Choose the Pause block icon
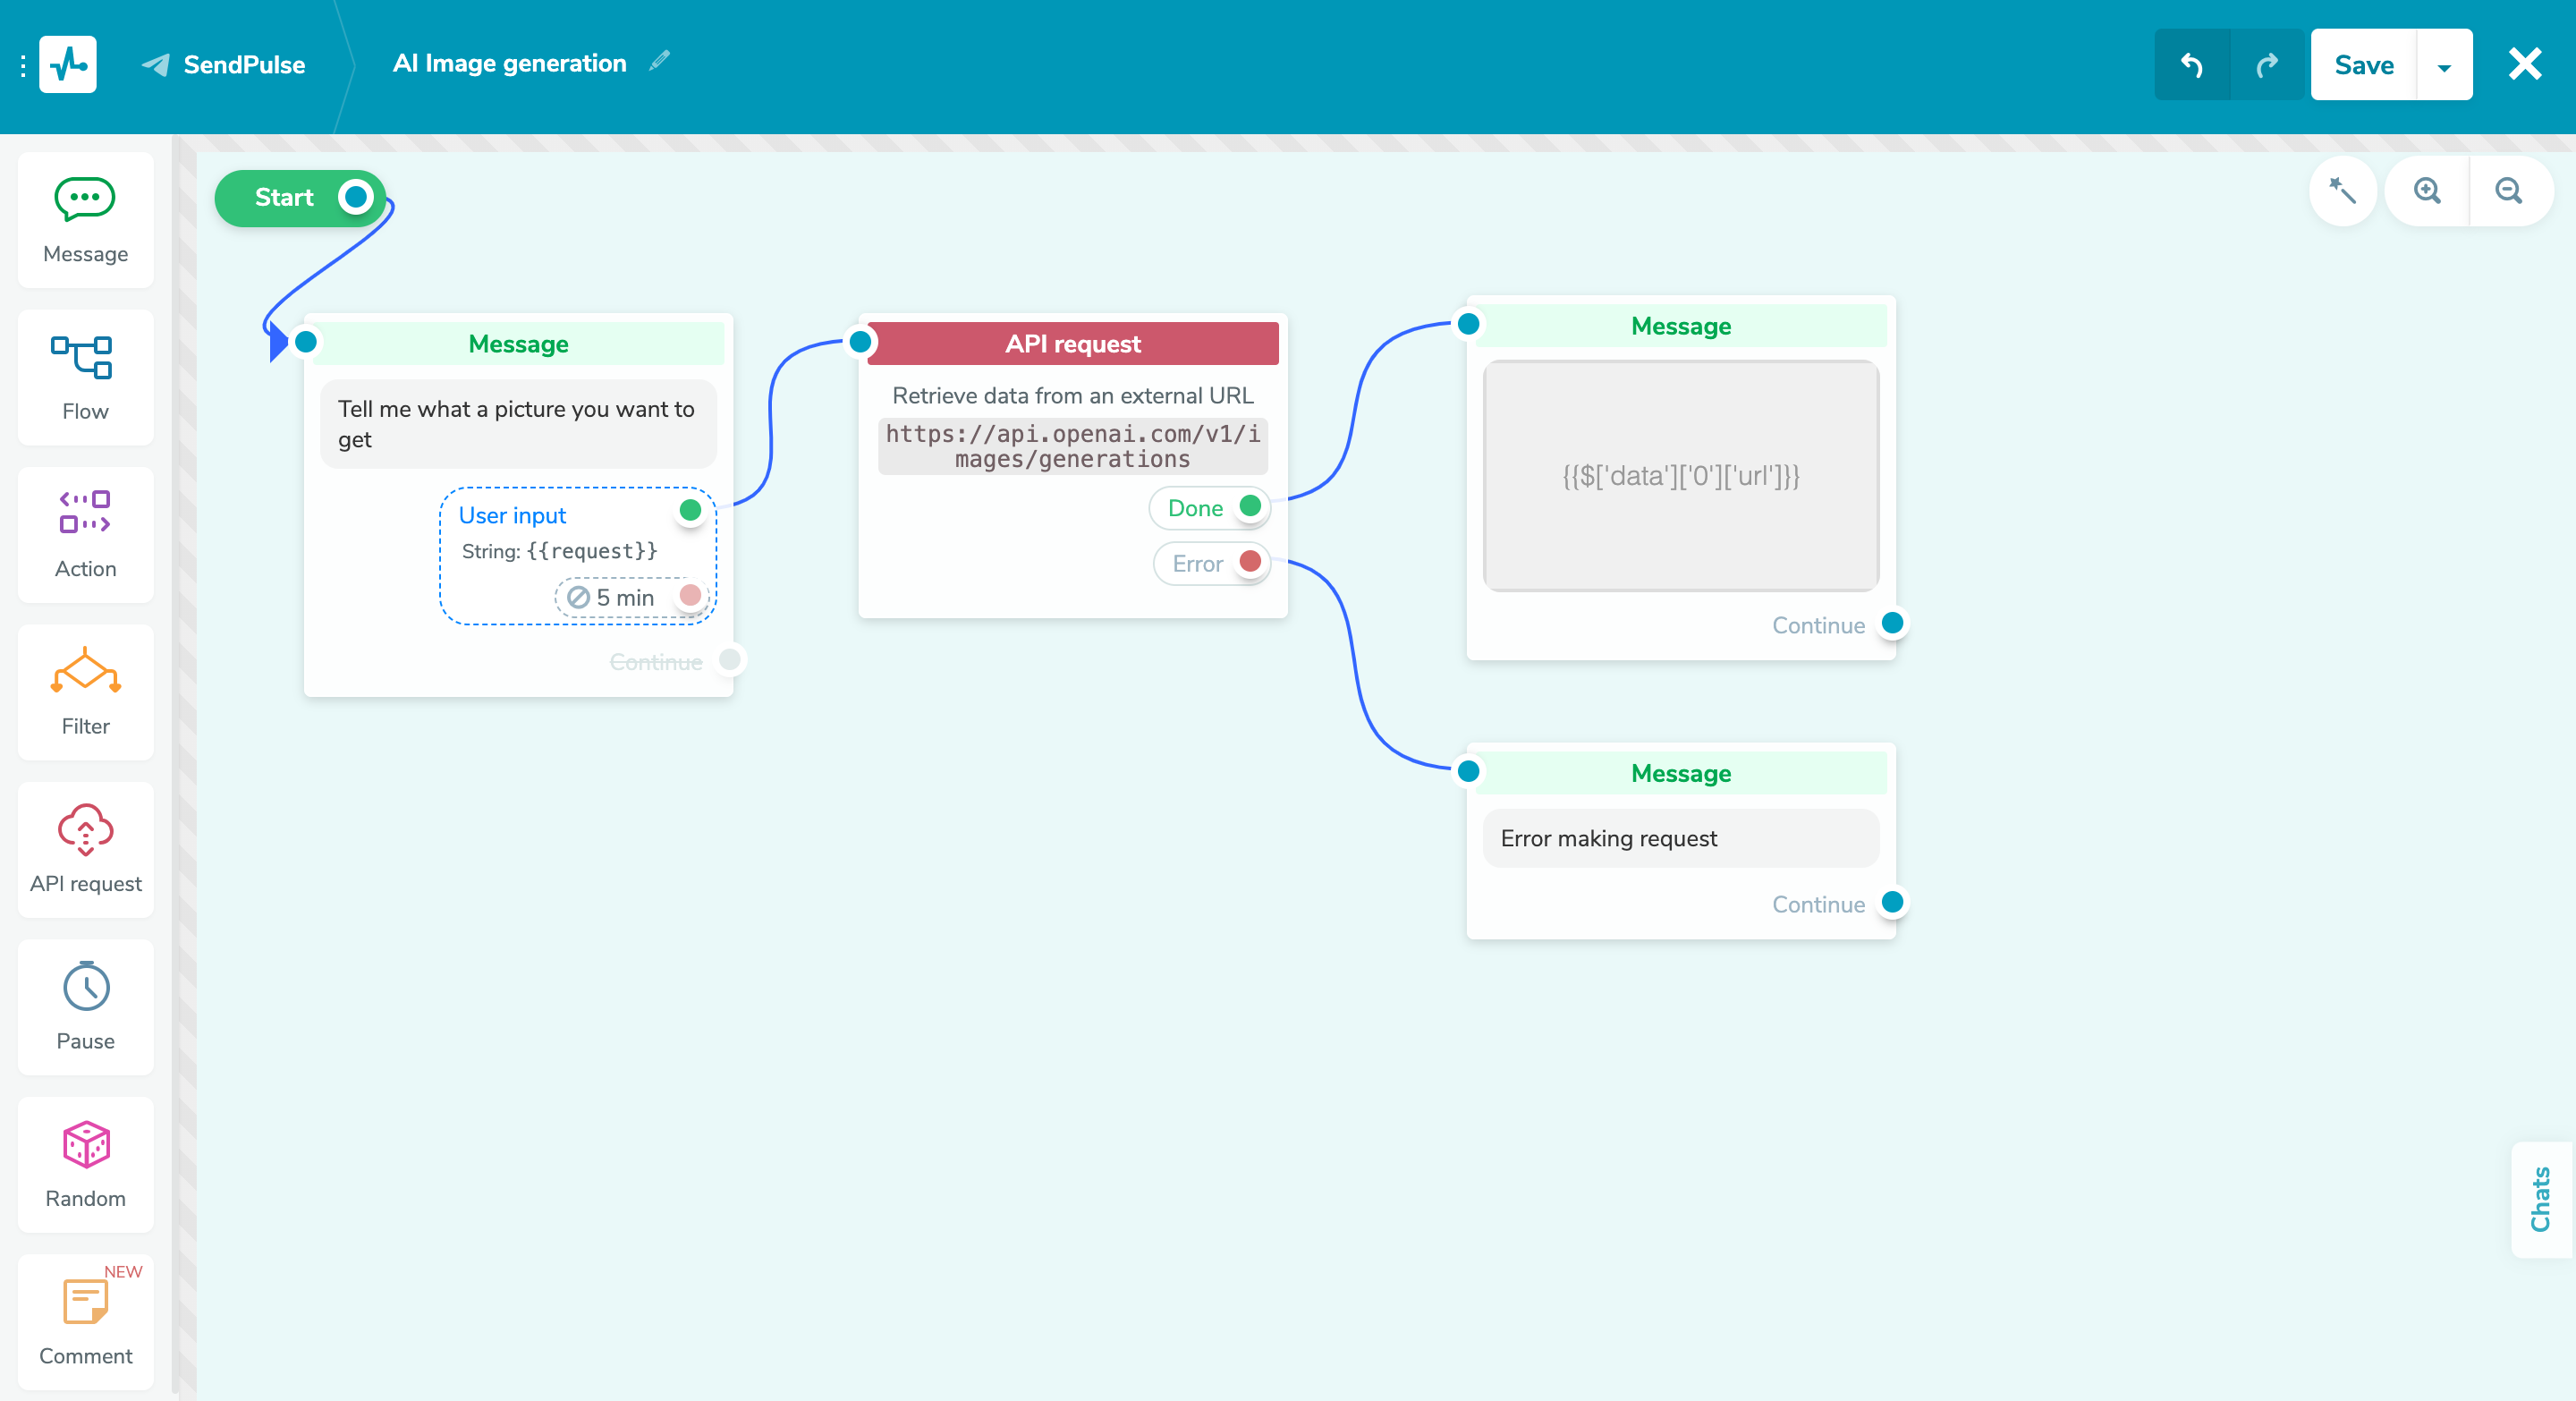Screen dimensions: 2576x1401 (x=85, y=987)
